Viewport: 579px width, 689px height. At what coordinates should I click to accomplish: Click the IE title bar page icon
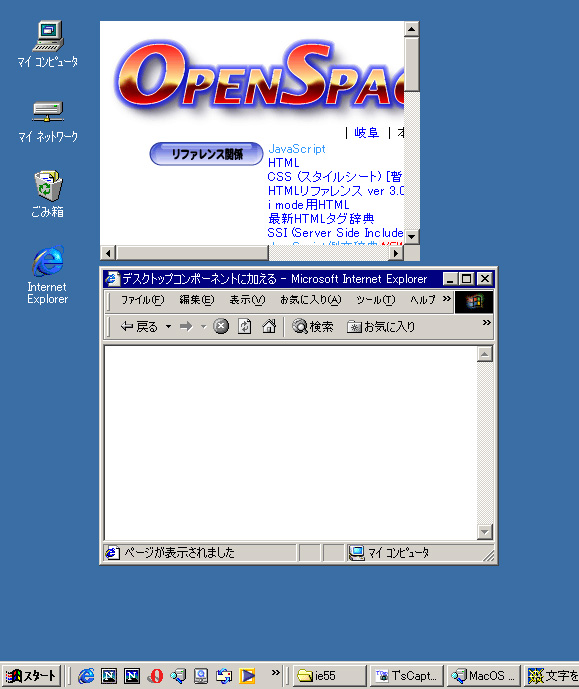point(112,279)
